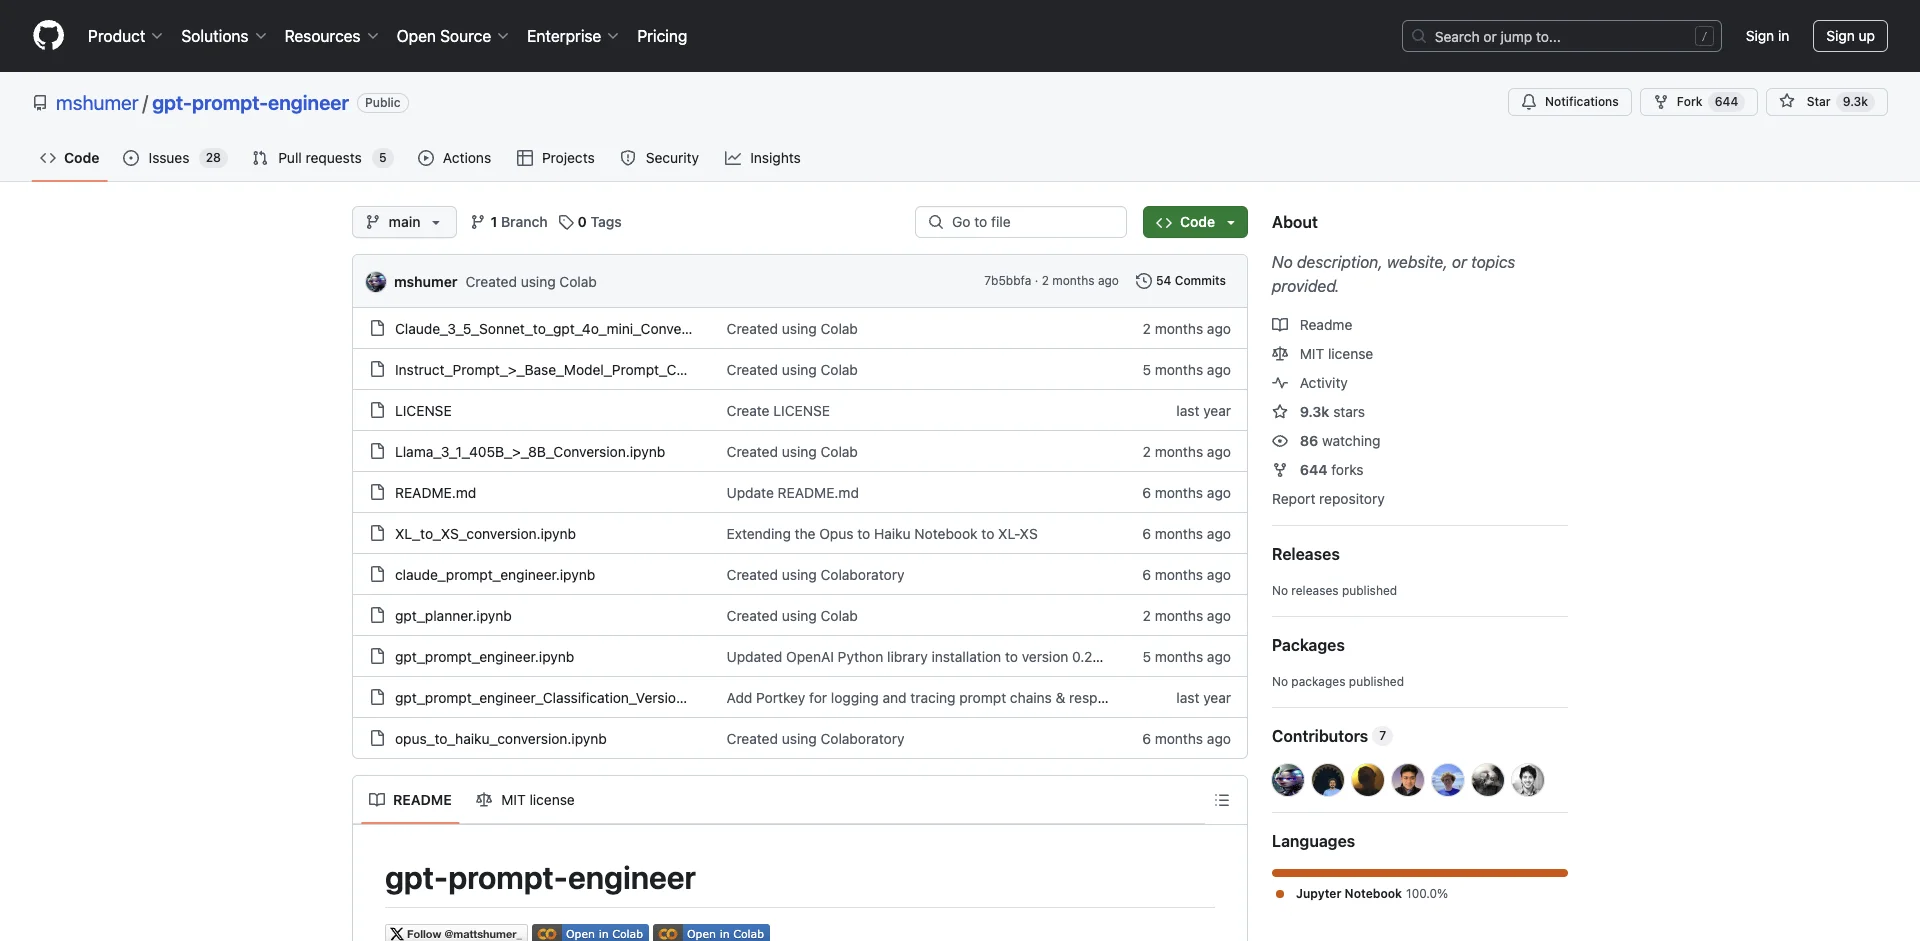Open claude_prompt_engineer.ipynb
Screen dimensions: 1920x941
click(495, 575)
